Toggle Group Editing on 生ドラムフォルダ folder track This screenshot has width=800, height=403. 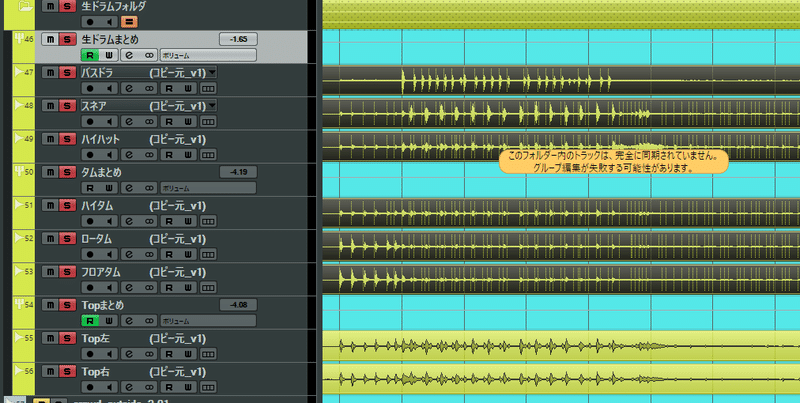tap(129, 22)
